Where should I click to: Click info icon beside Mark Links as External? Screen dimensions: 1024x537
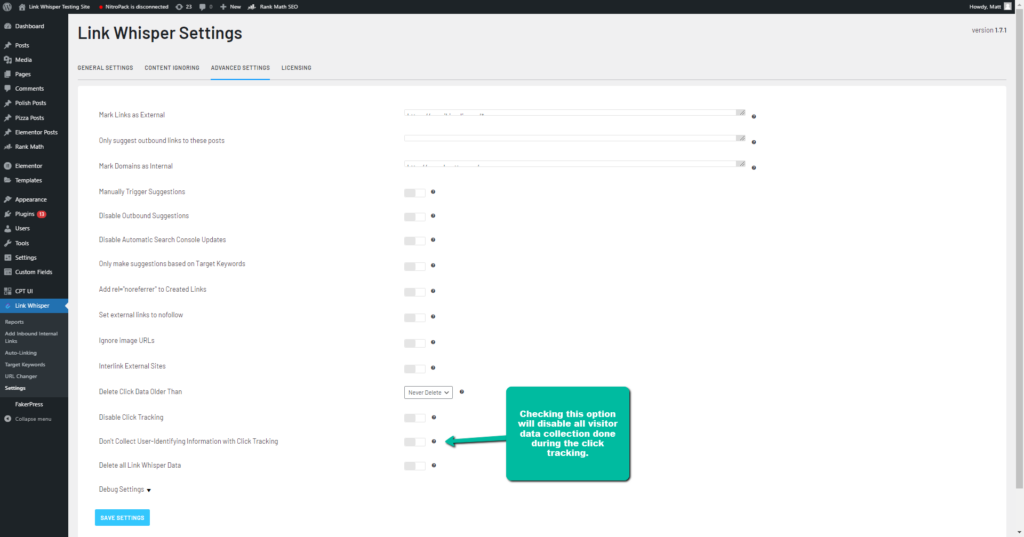click(754, 116)
